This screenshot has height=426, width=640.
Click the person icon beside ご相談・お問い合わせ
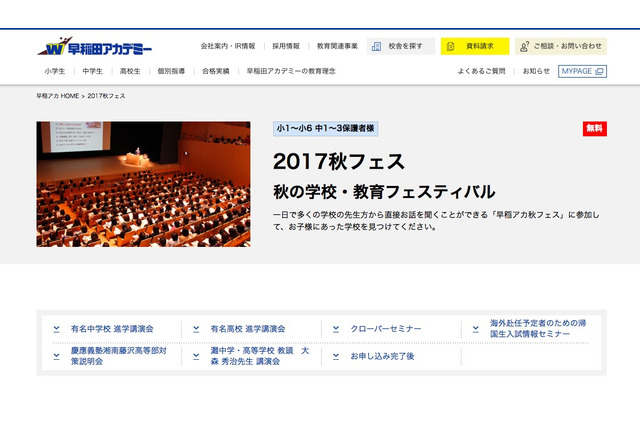[524, 47]
